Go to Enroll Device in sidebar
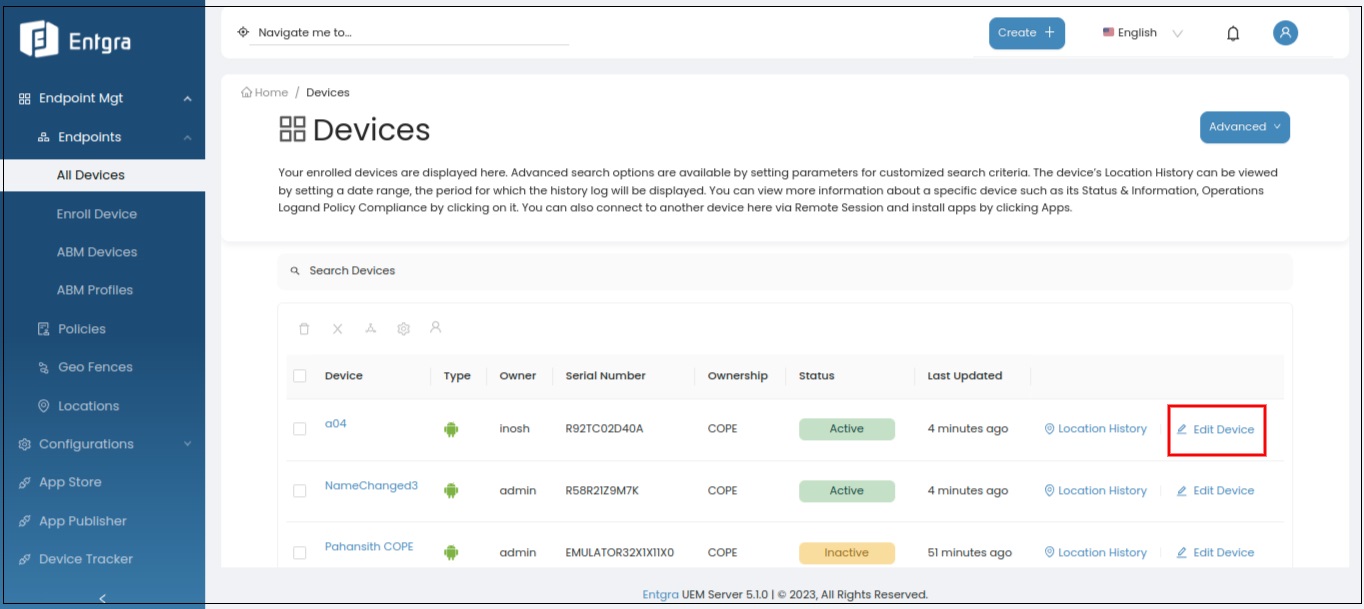 (x=97, y=214)
